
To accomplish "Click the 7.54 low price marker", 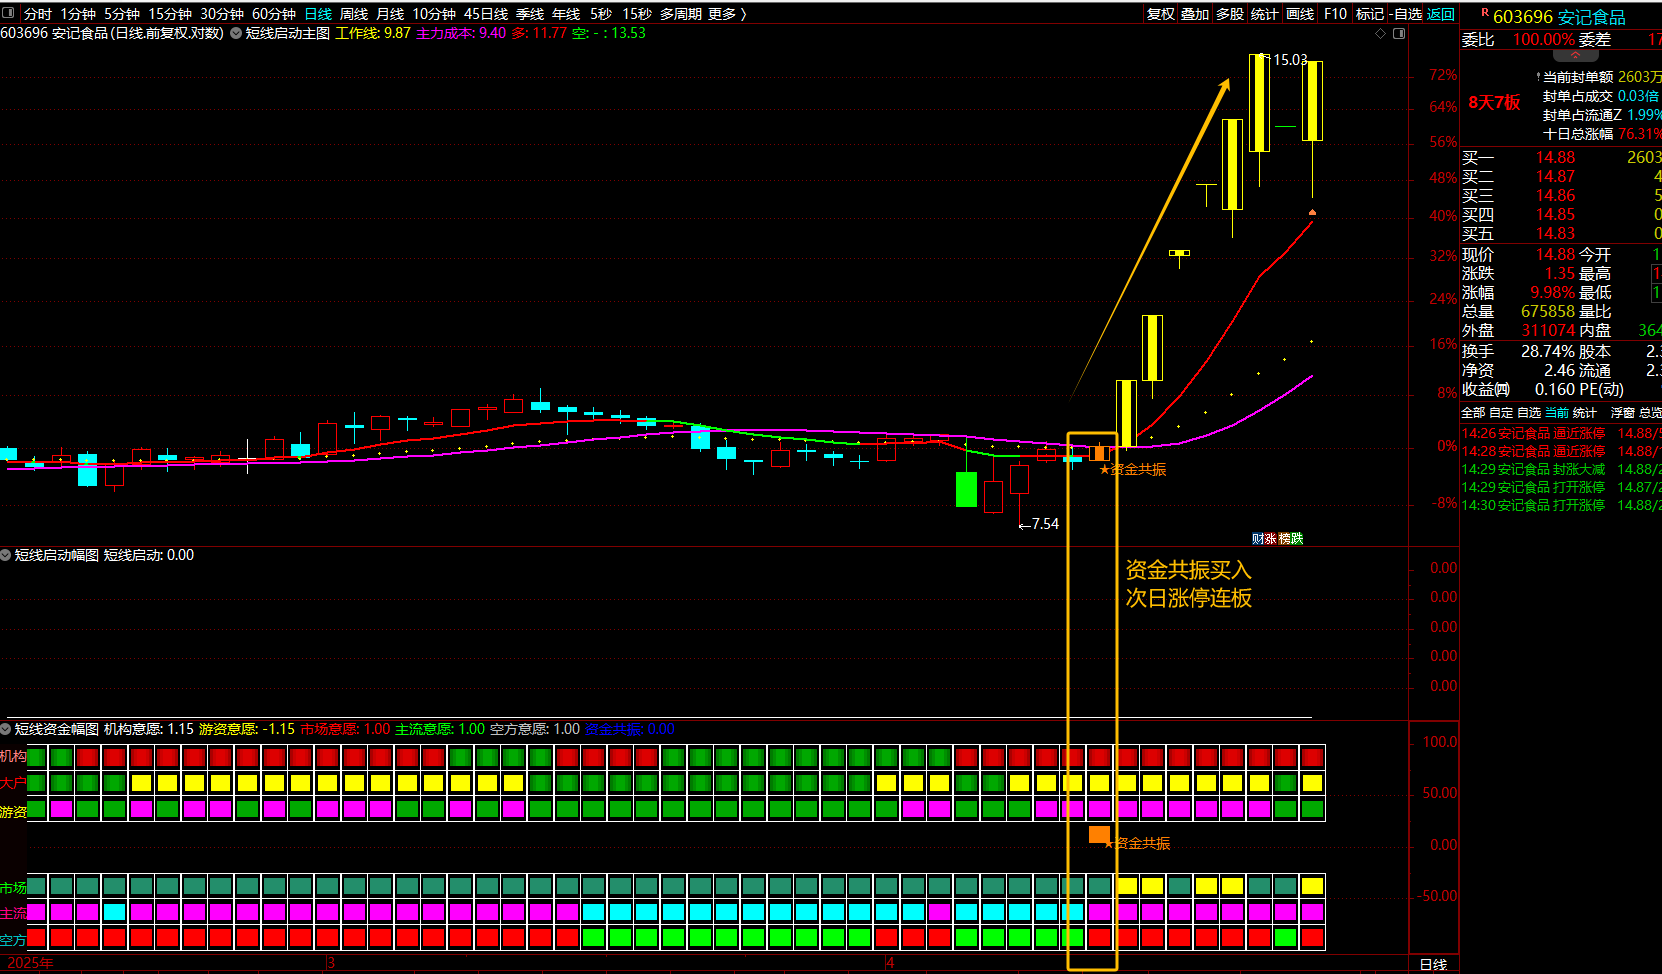I will [1039, 524].
